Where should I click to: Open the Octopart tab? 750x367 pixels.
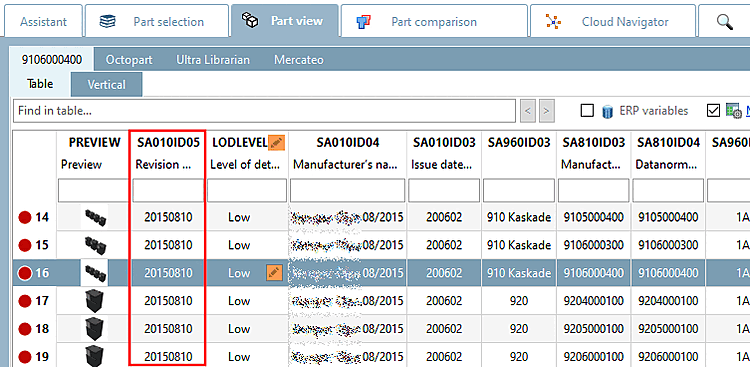[129, 60]
